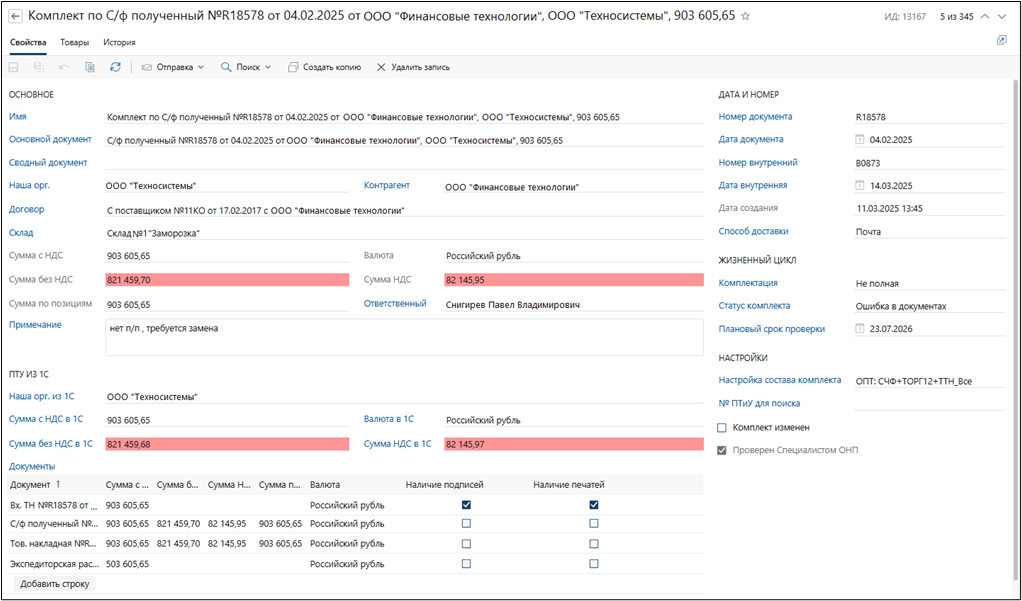Go to previous record with up chevron
This screenshot has height=601, width=1022.
986,17
